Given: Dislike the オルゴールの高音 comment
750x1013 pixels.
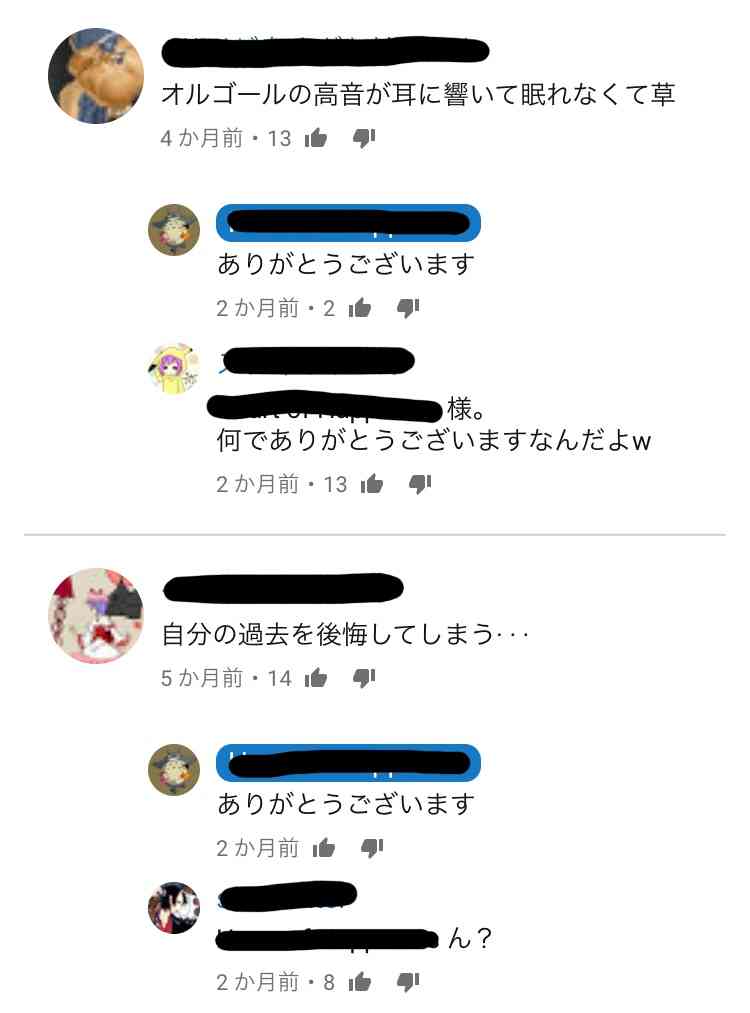Looking at the screenshot, I should pyautogui.click(x=364, y=138).
